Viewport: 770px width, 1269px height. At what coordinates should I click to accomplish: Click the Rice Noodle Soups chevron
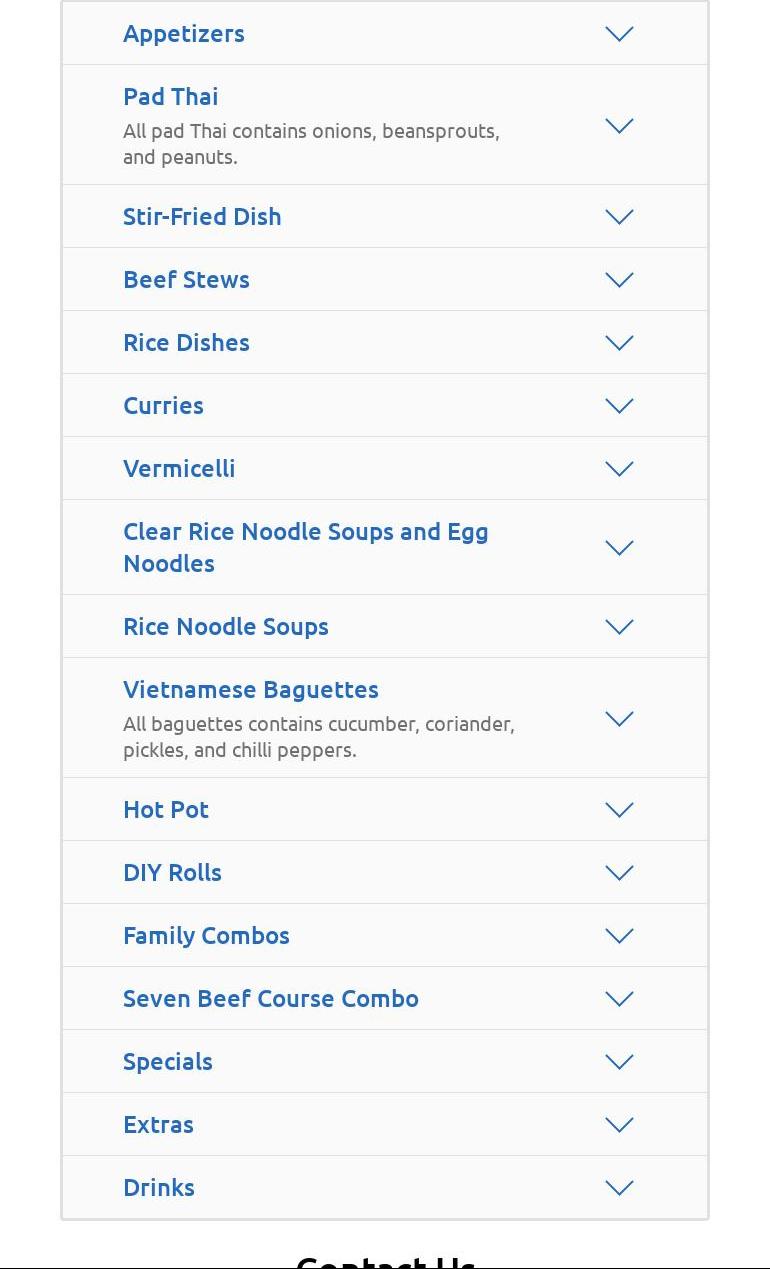click(619, 627)
